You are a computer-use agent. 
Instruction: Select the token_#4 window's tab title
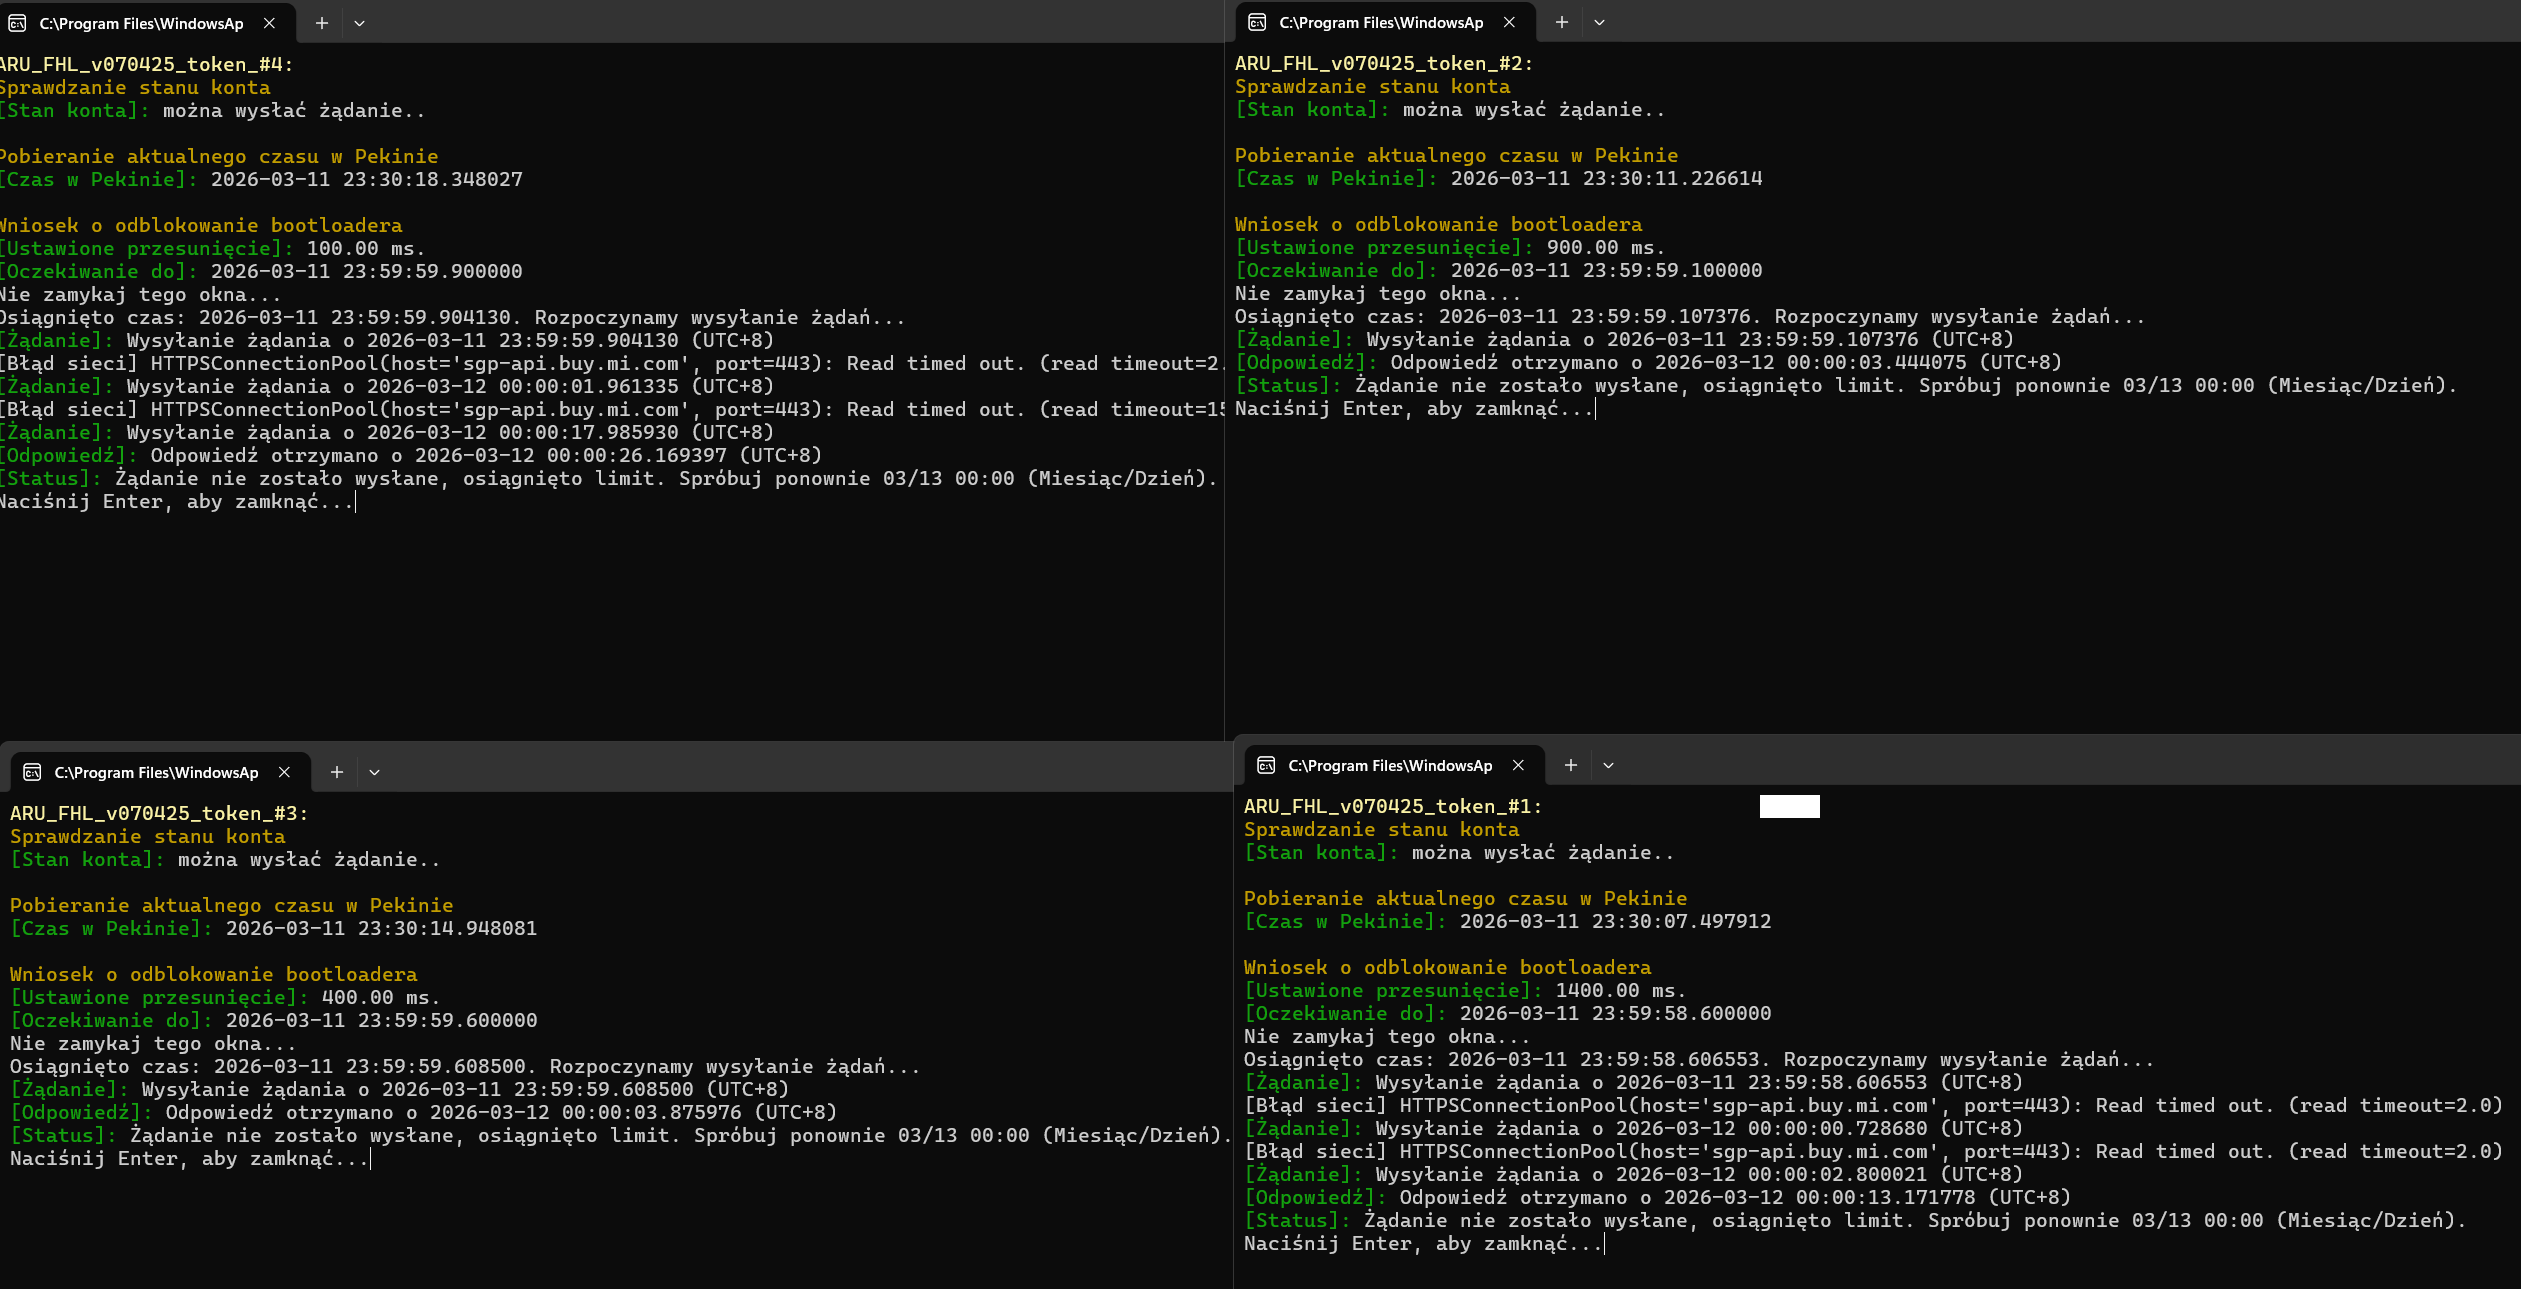point(141,23)
